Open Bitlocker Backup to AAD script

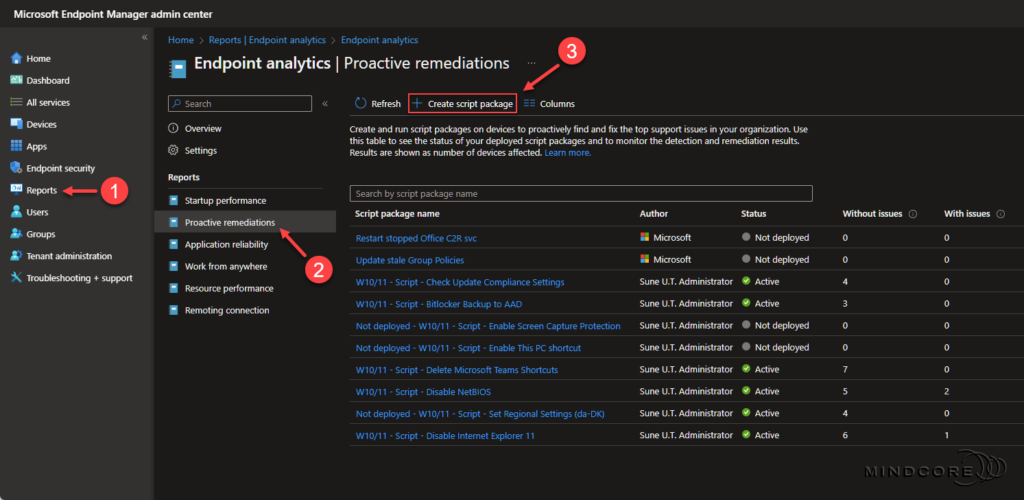[x=439, y=304]
